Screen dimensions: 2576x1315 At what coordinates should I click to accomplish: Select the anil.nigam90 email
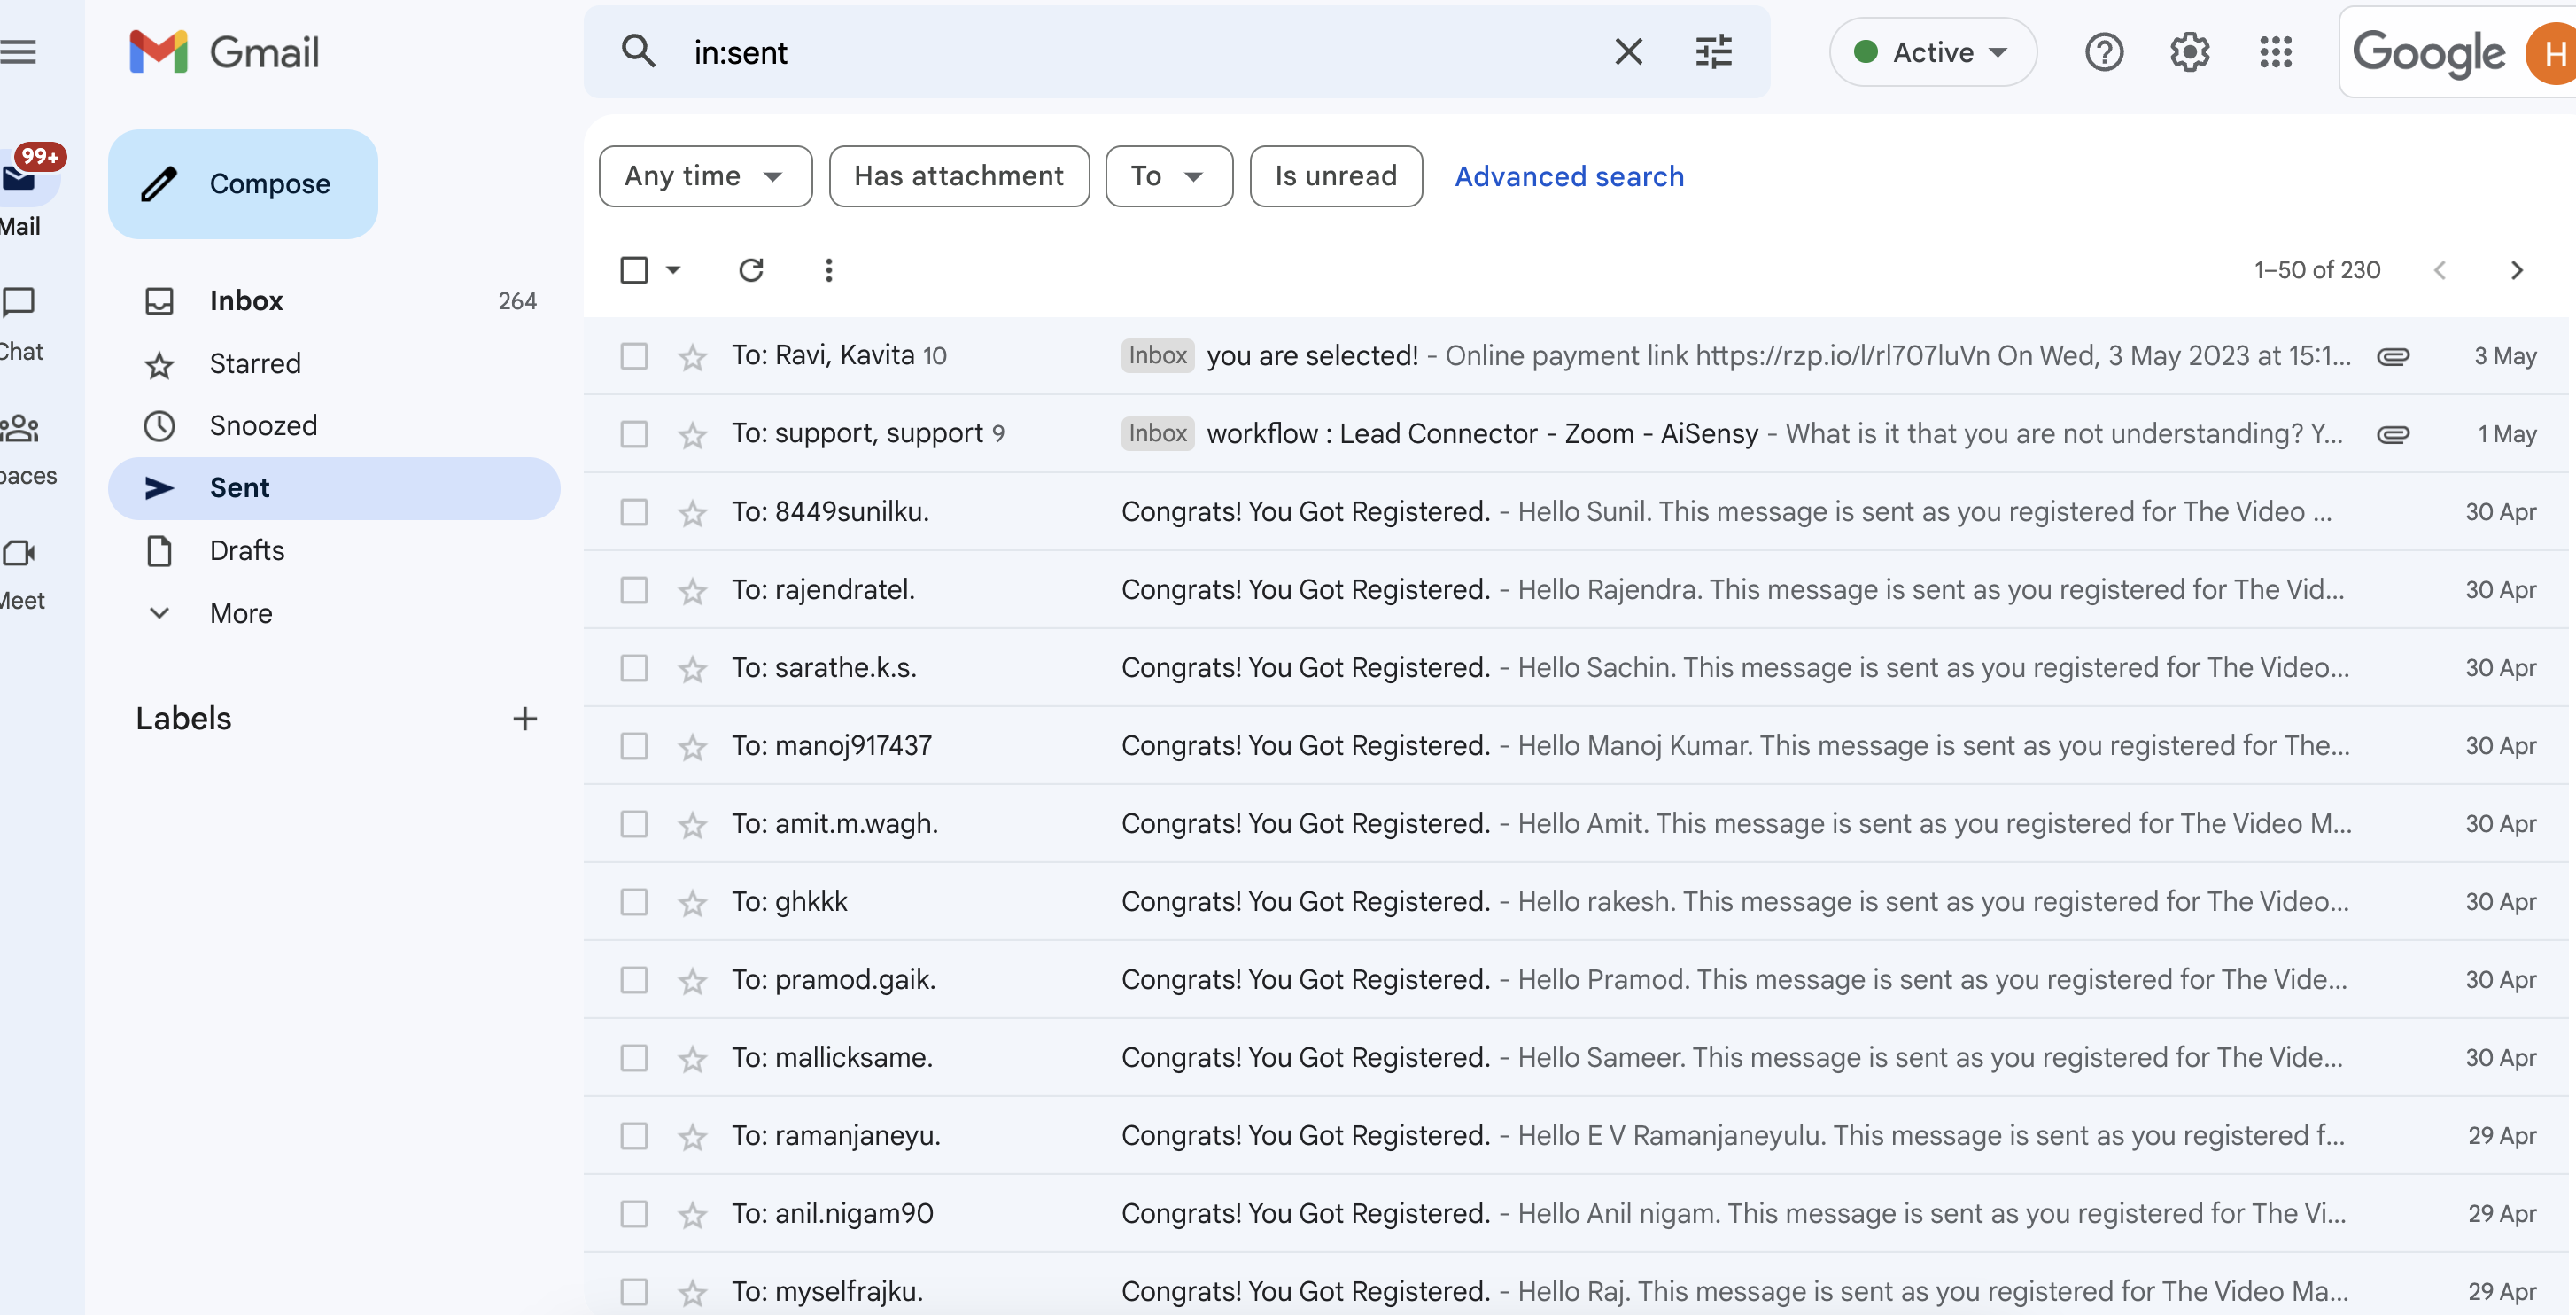pos(634,1214)
